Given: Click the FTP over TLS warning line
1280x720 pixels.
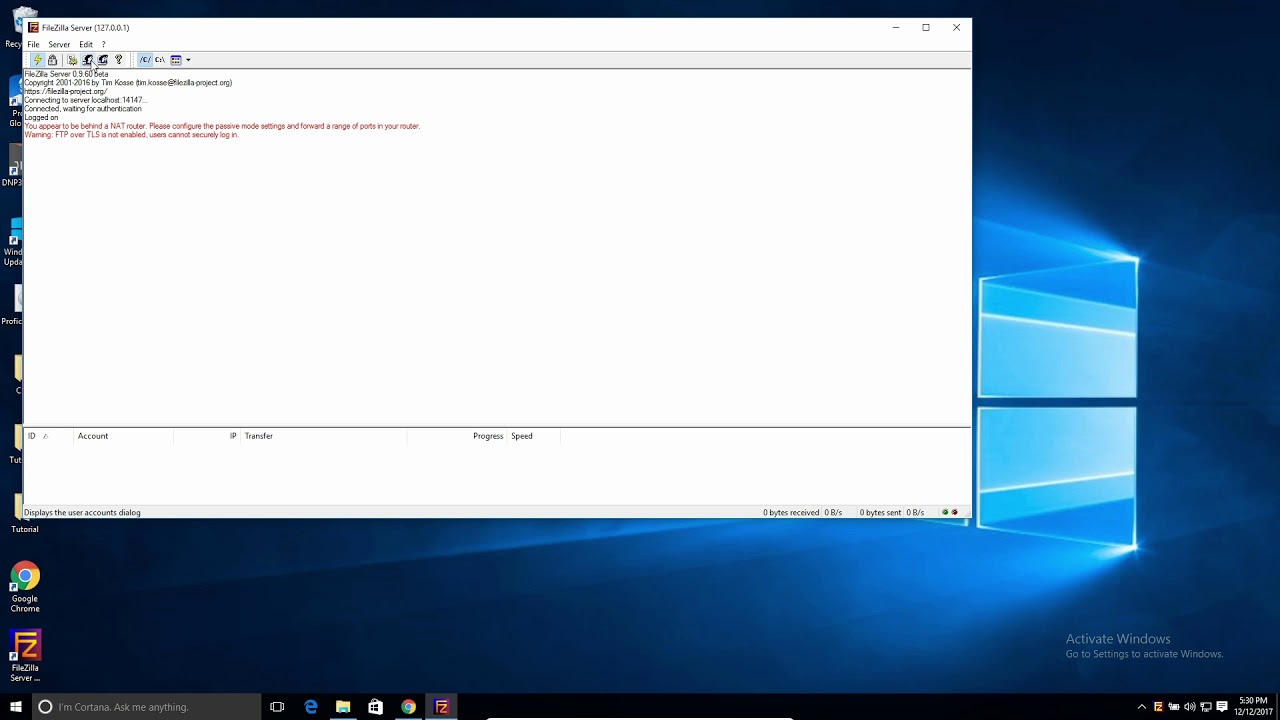Looking at the screenshot, I should pos(131,135).
